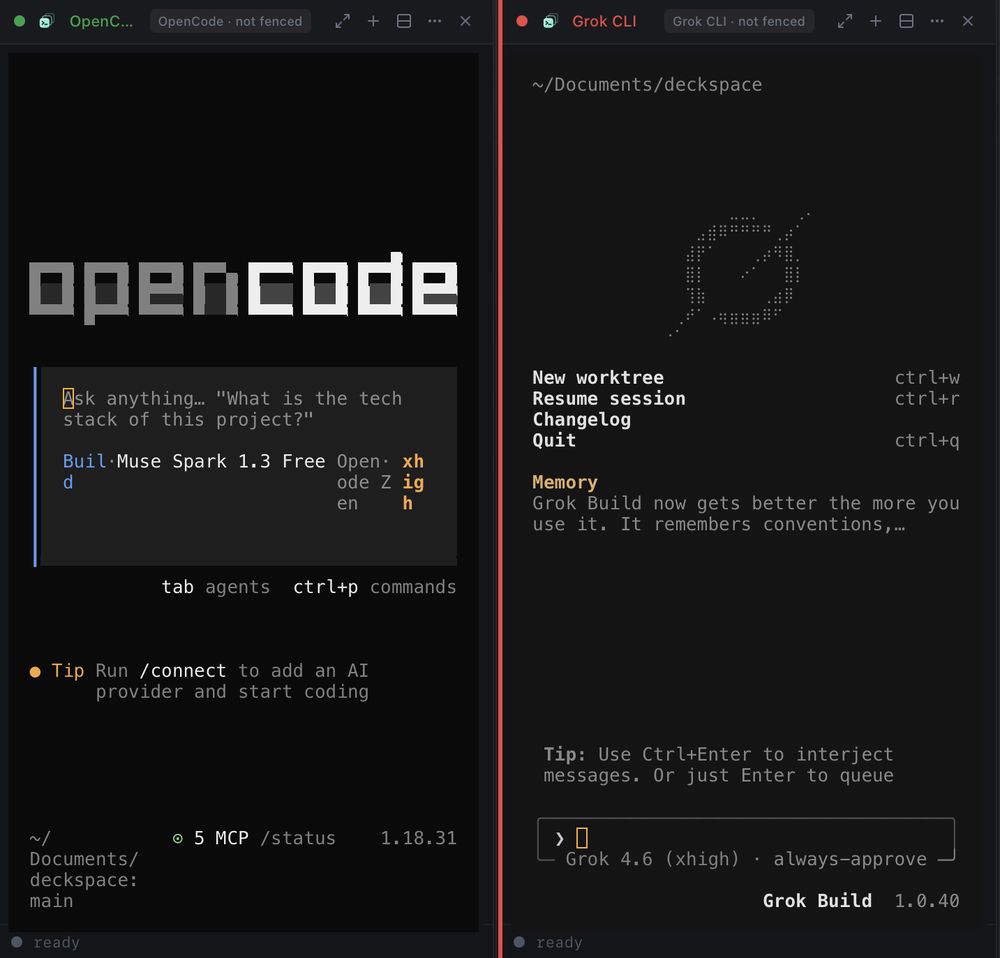Focus the Grok CLI prompt input box
This screenshot has height=958, width=1000.
(x=746, y=838)
